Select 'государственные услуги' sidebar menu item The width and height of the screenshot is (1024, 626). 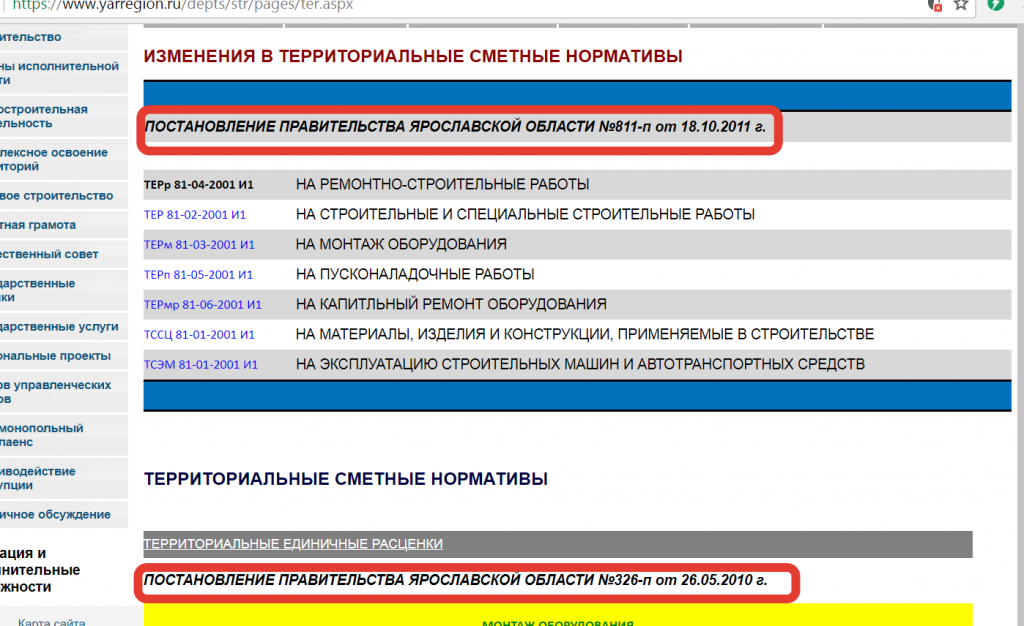pyautogui.click(x=59, y=327)
